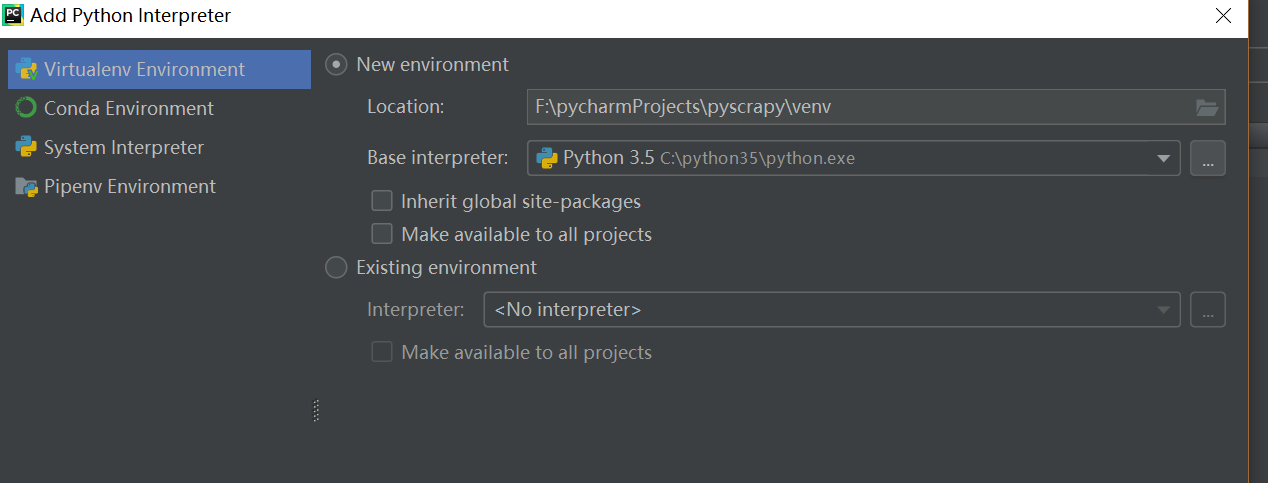The width and height of the screenshot is (1268, 483).
Task: Click the sidebar splitter drag handle
Action: coord(316,410)
